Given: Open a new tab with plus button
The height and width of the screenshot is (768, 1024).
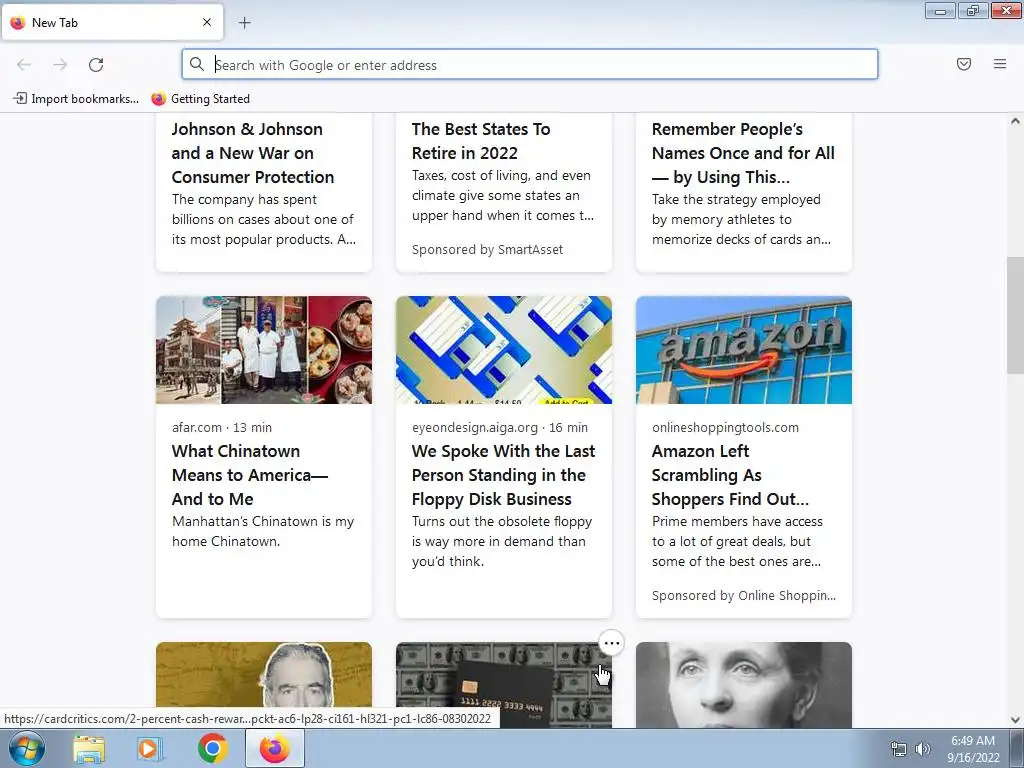Looking at the screenshot, I should click(244, 23).
